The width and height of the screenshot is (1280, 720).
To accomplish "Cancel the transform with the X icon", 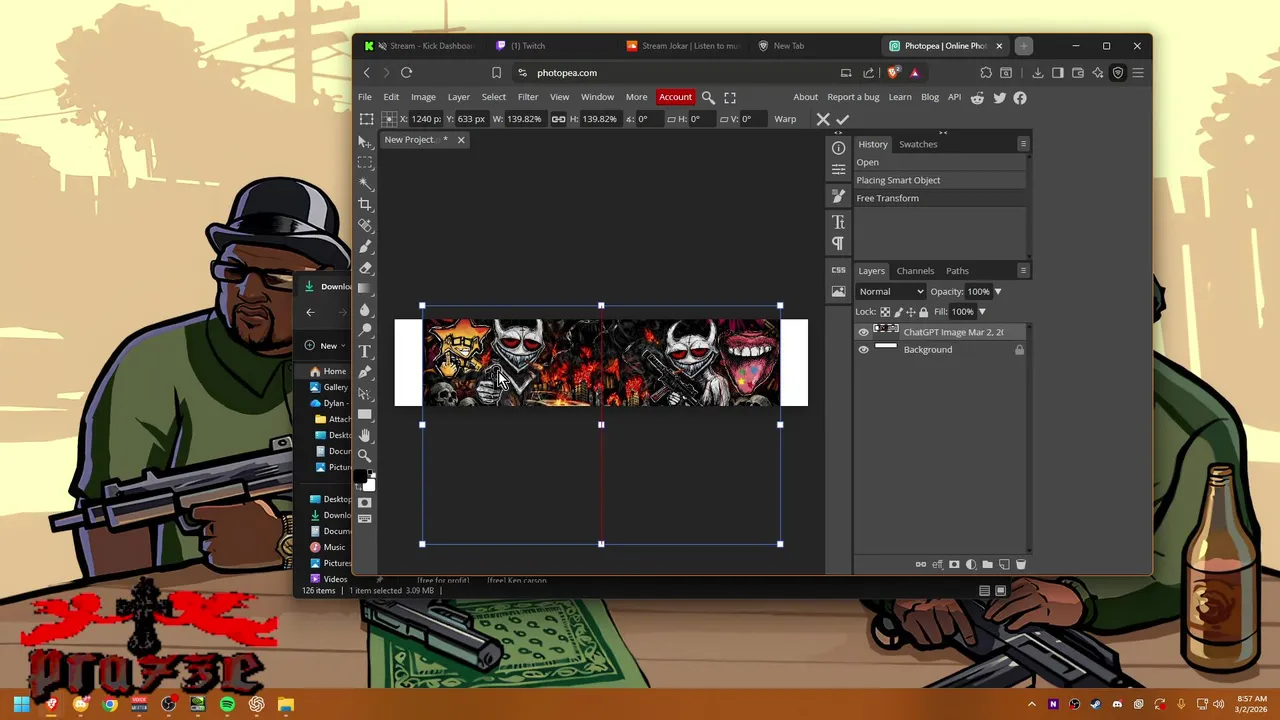I will tap(823, 119).
